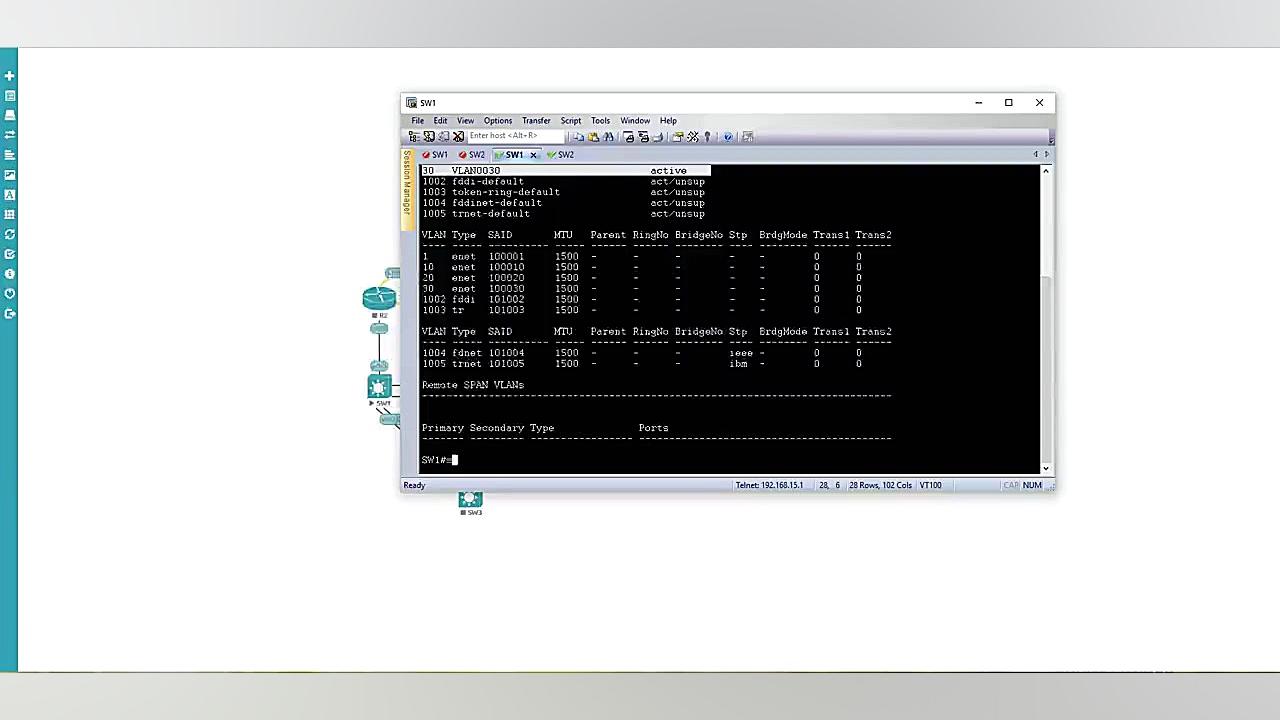
Task: Click the NUM indicator in status bar
Action: pos(1032,485)
